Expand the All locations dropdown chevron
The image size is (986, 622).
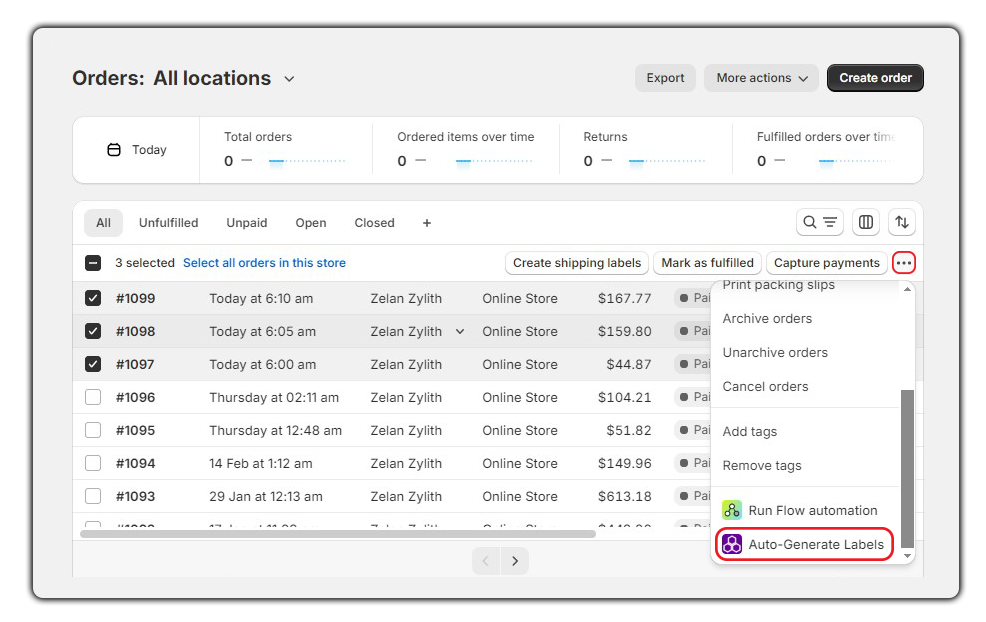click(289, 79)
